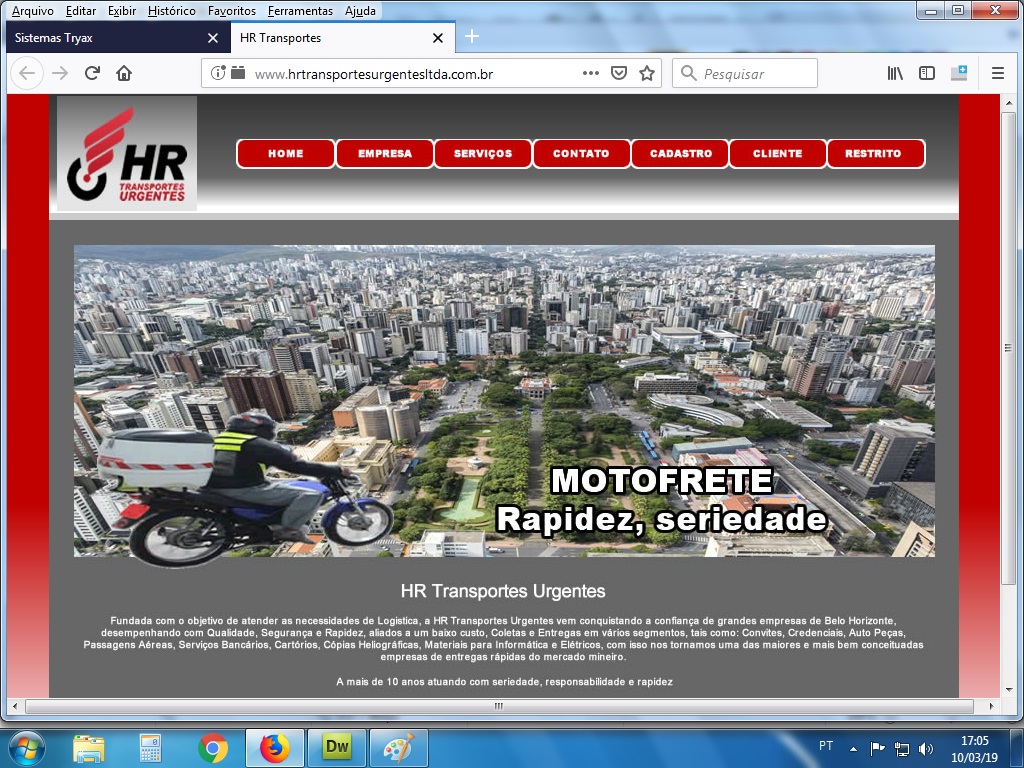Toggle the sidebar view icon

[x=927, y=73]
